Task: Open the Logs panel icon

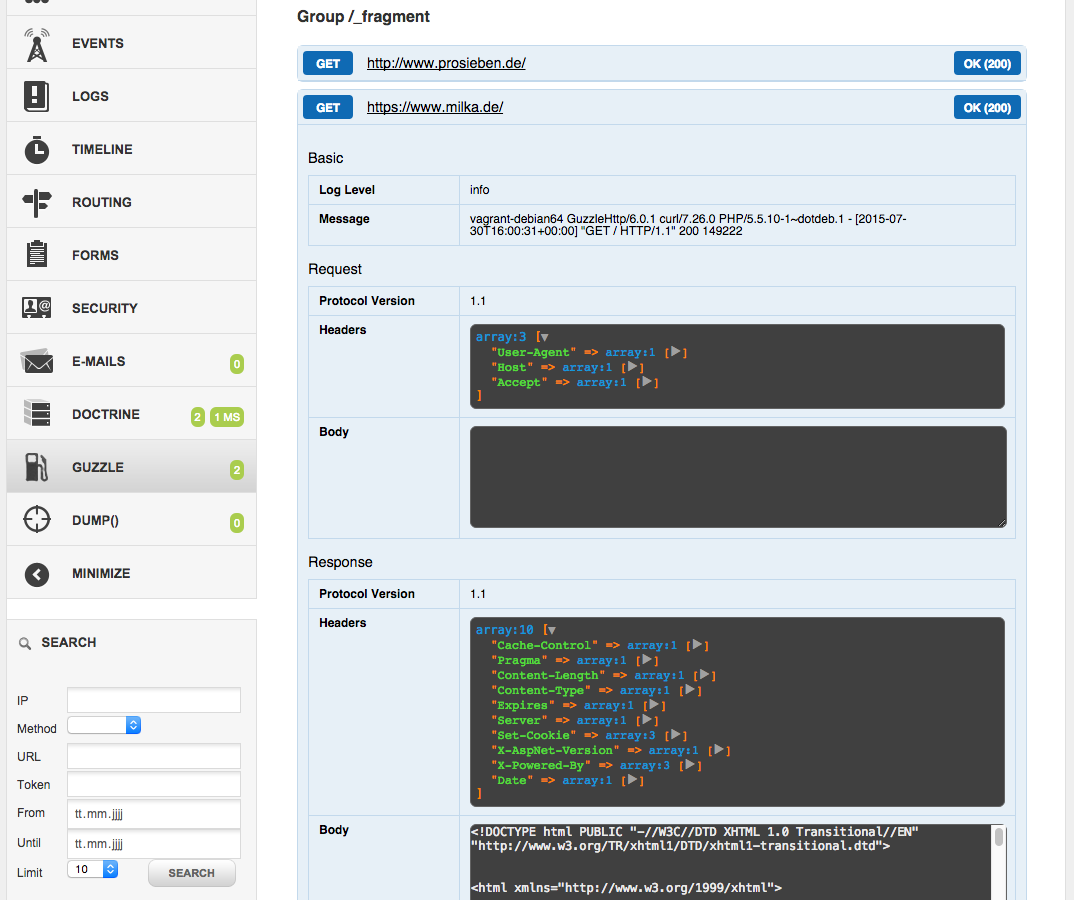Action: pyautogui.click(x=37, y=97)
